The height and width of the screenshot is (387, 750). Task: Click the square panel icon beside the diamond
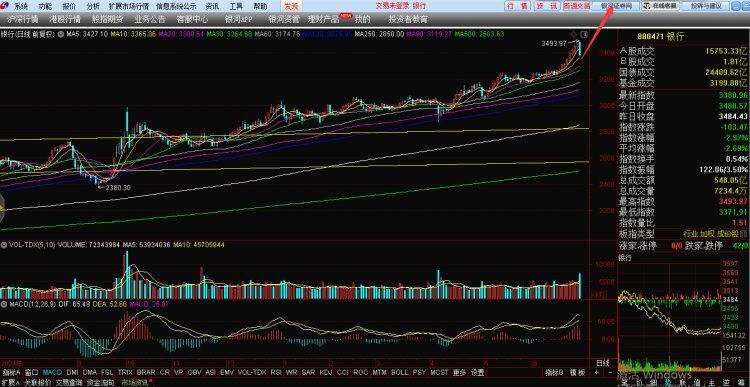point(584,34)
